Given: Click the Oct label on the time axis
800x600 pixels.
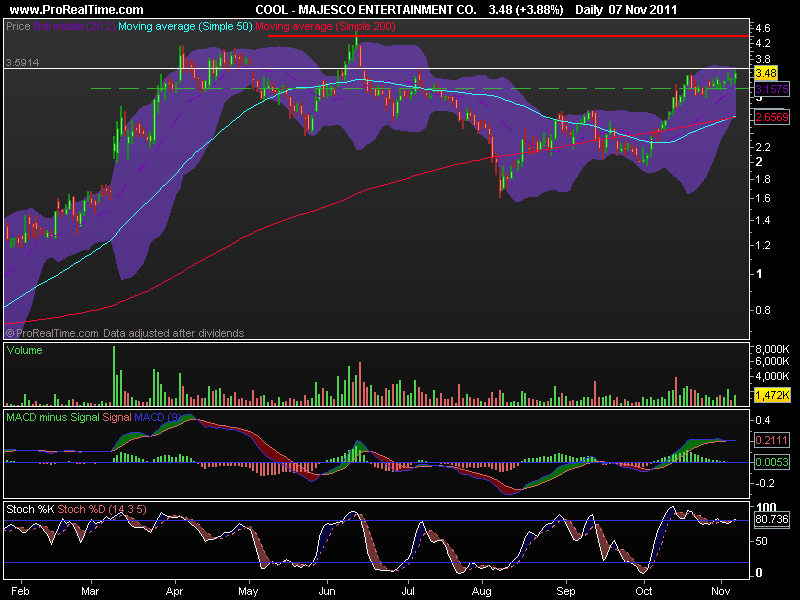Looking at the screenshot, I should click(x=644, y=591).
